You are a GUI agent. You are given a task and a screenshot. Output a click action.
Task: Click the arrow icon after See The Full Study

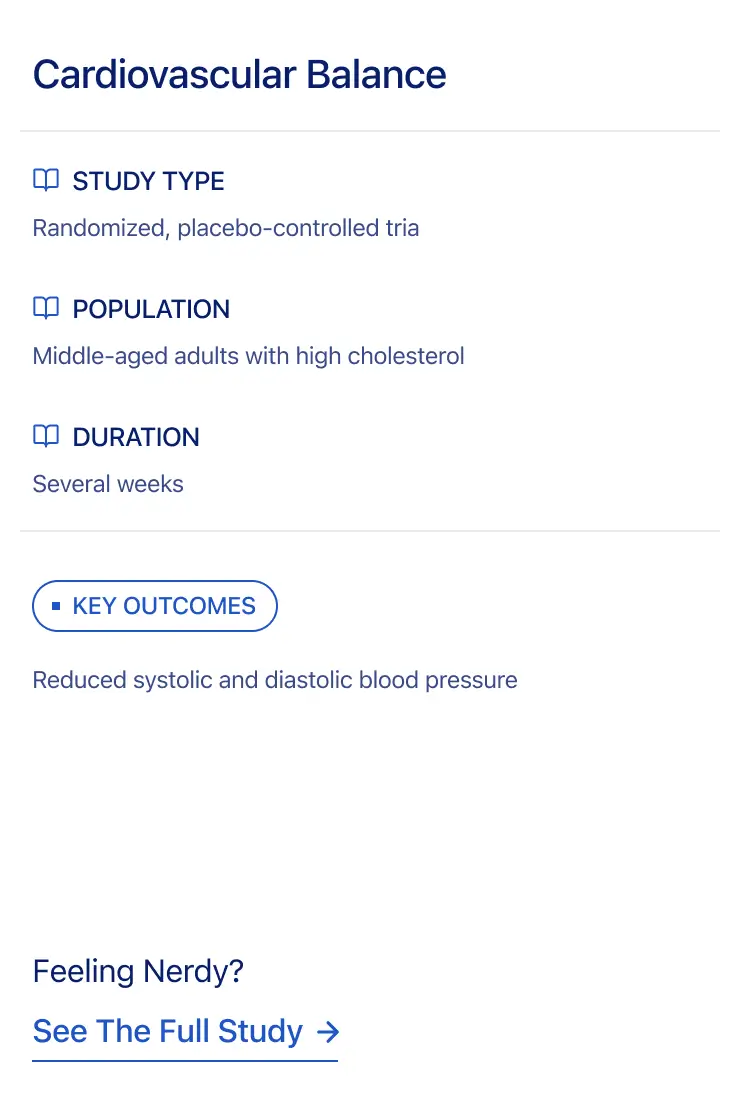pos(327,1031)
